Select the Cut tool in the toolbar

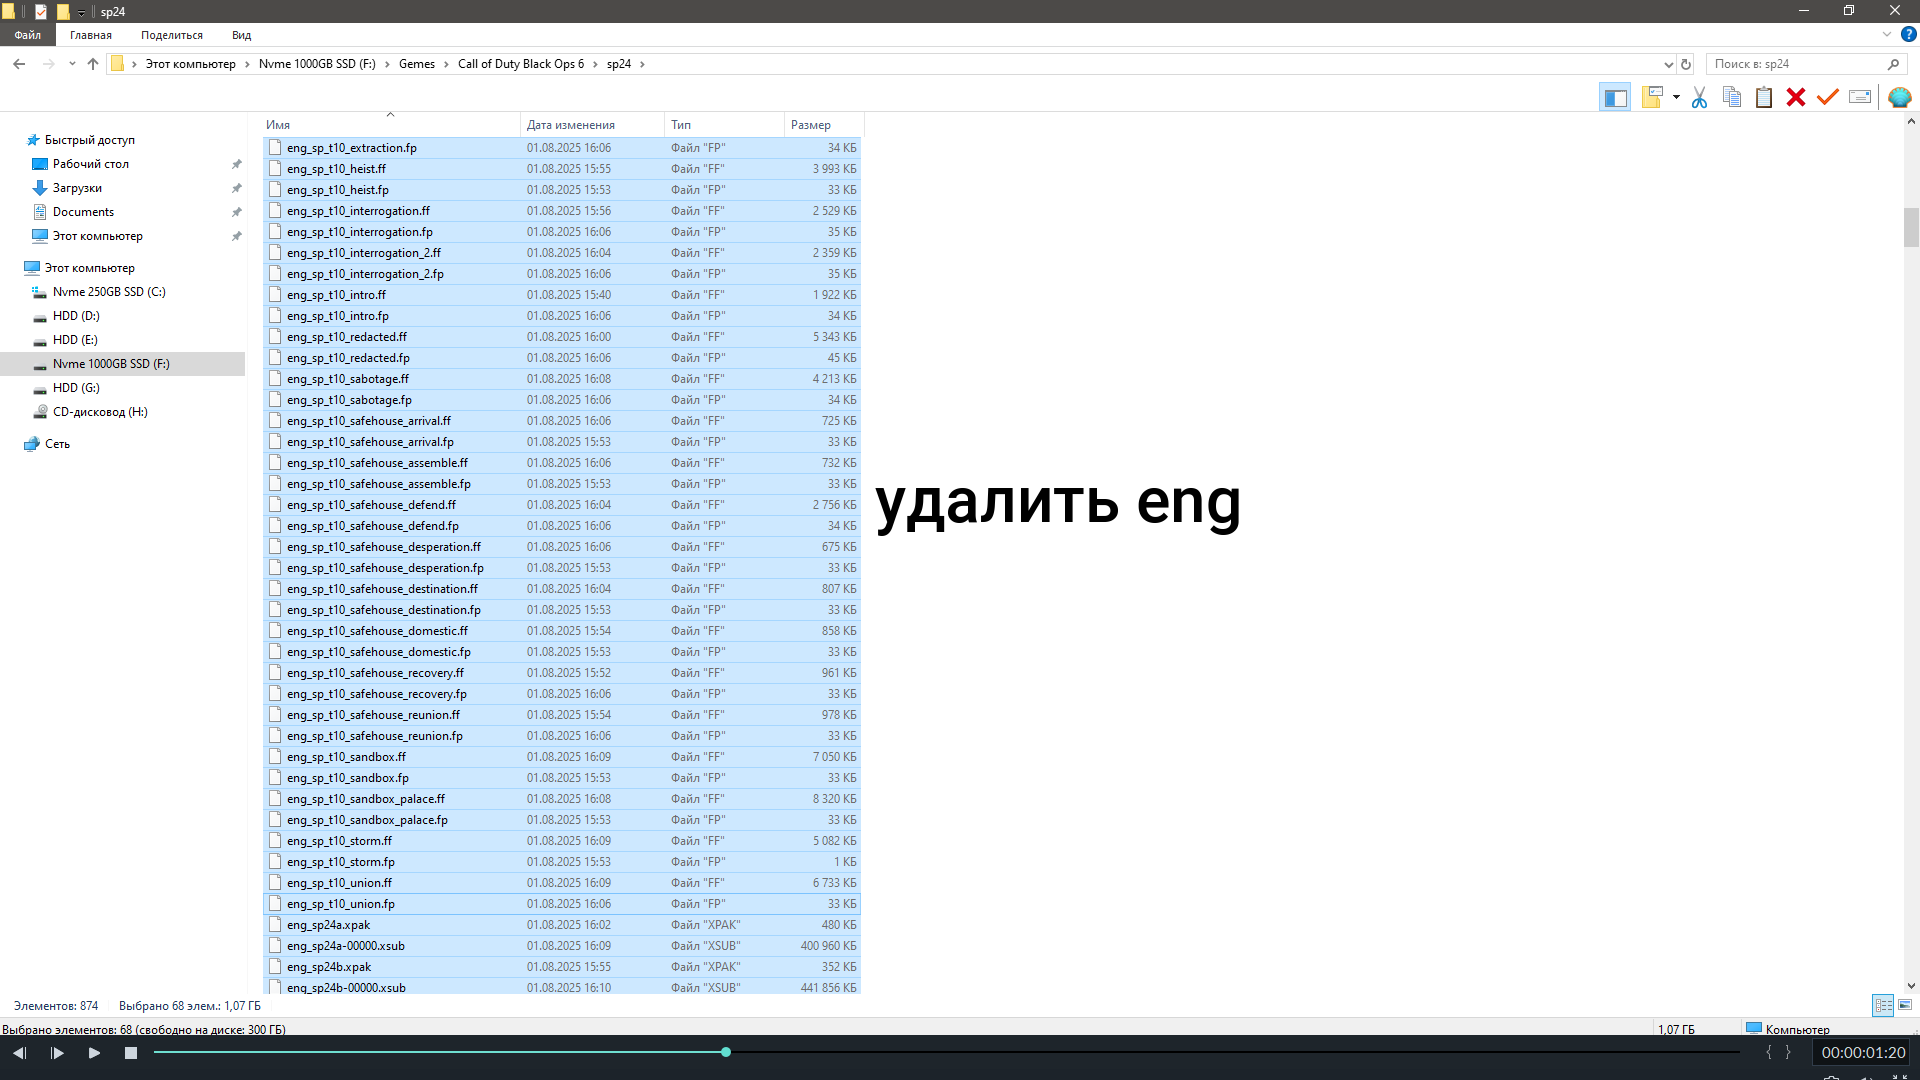tap(1698, 97)
